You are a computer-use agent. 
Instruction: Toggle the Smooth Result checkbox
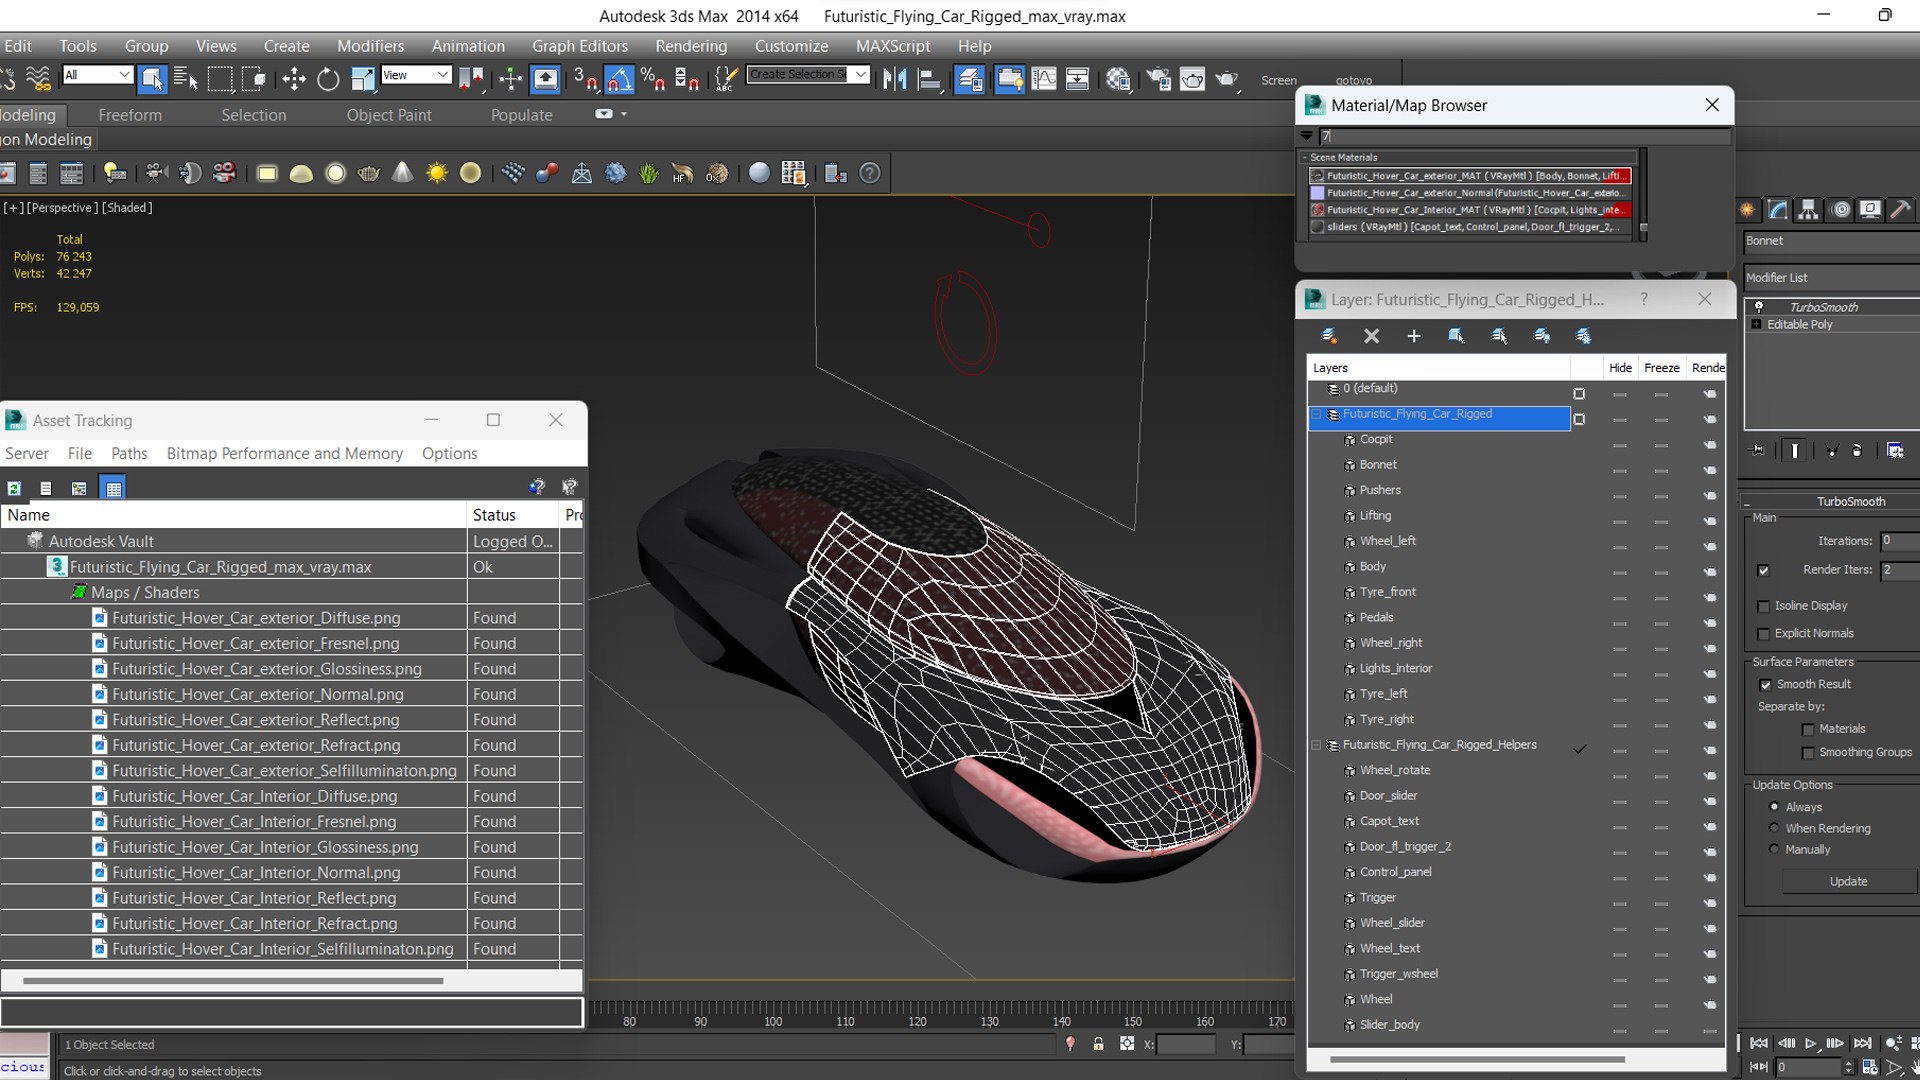(x=1765, y=685)
